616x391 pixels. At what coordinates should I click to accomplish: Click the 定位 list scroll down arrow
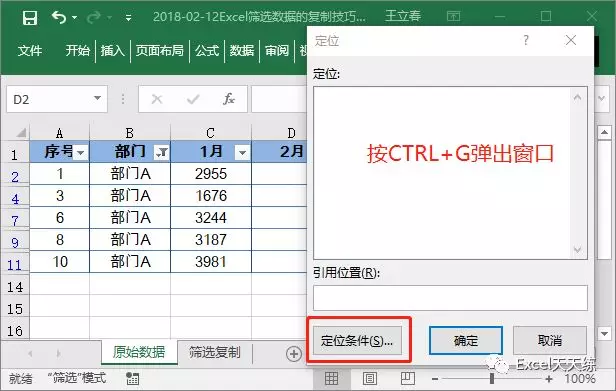click(x=578, y=249)
